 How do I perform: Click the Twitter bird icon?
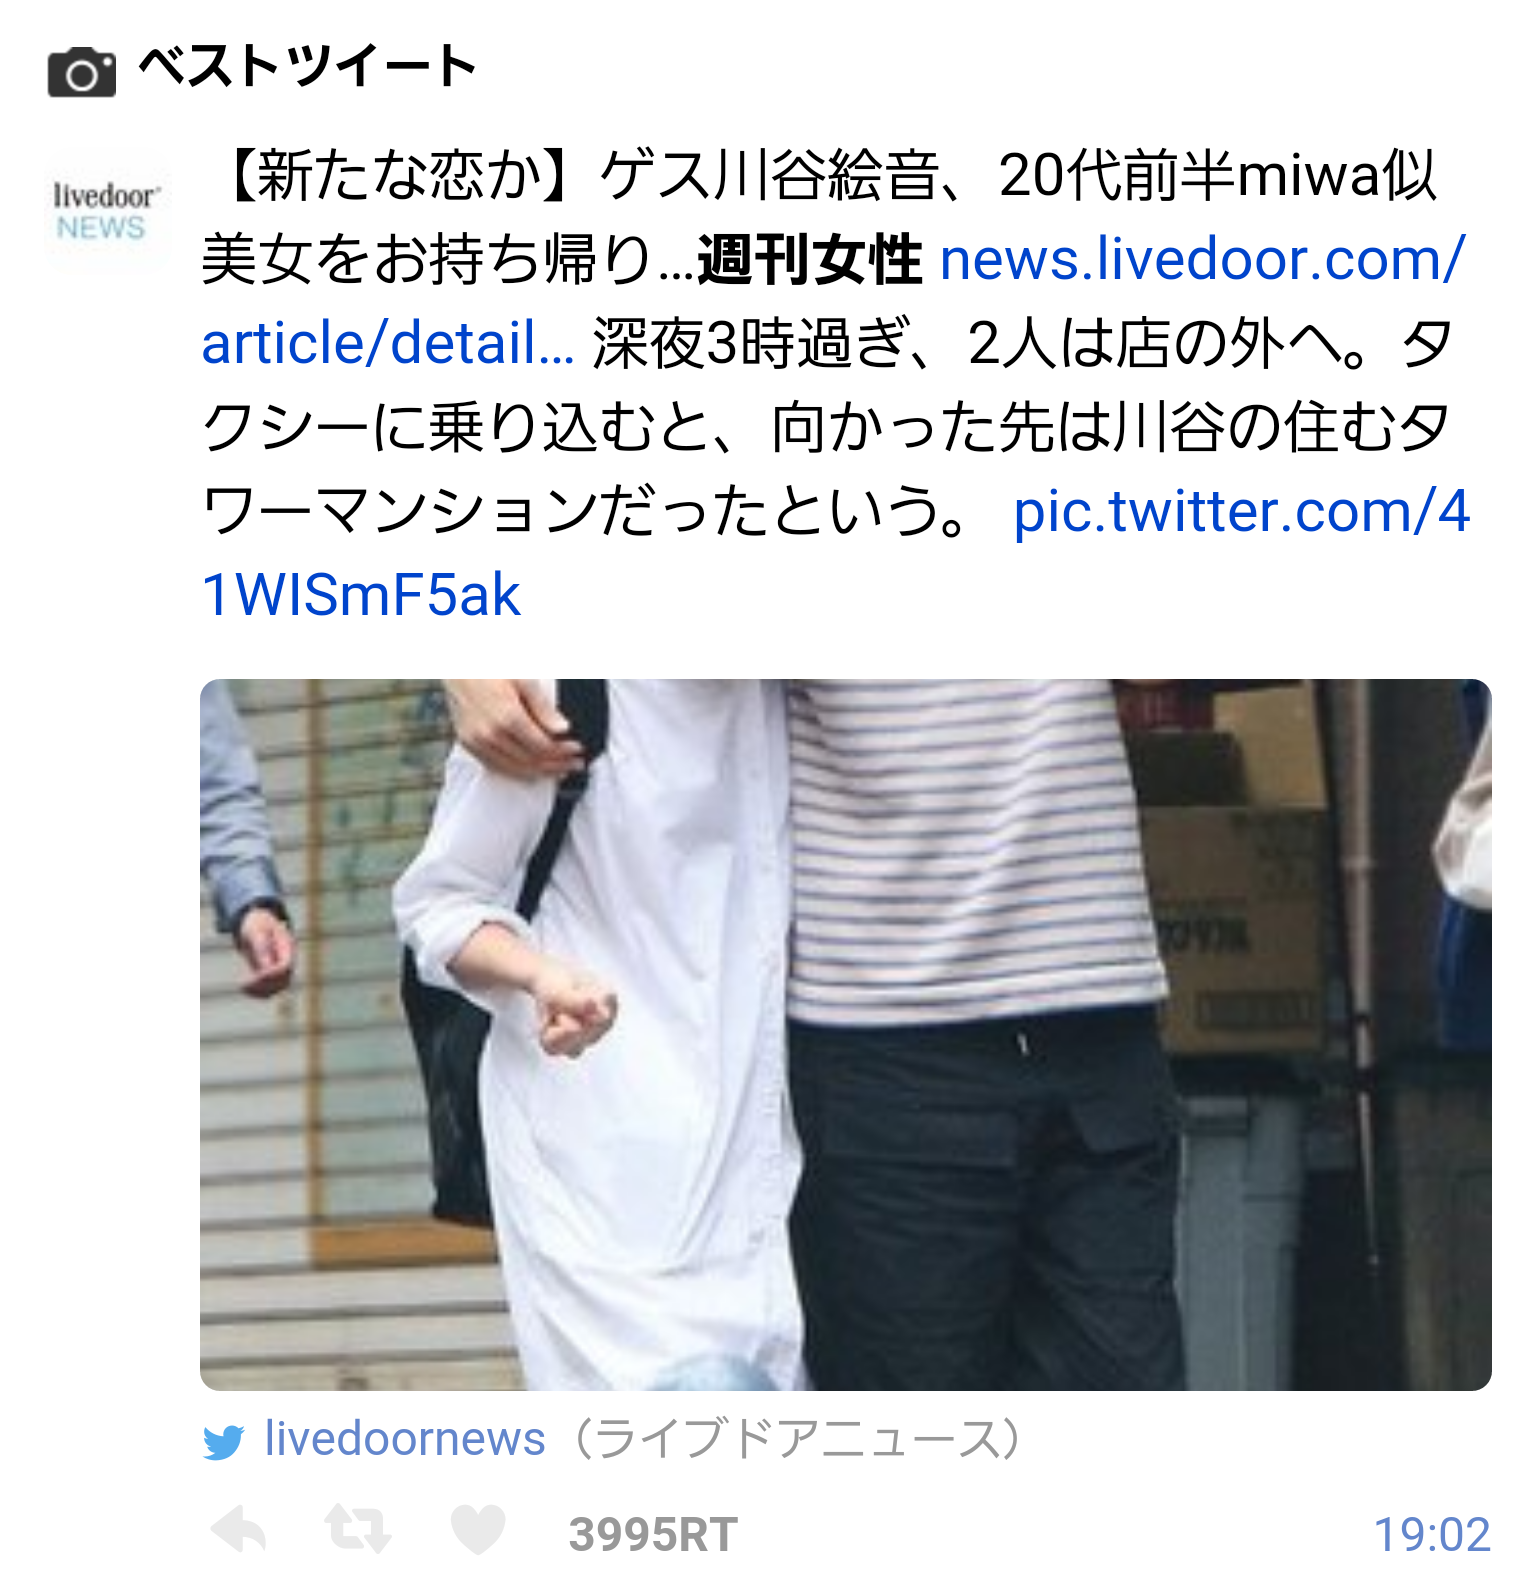point(224,1441)
